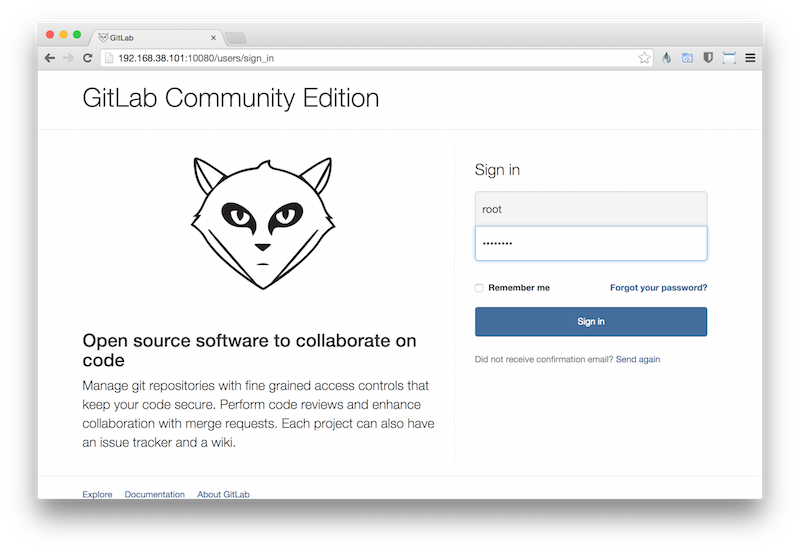Focus the password input field
This screenshot has width=800, height=553.
click(x=590, y=243)
